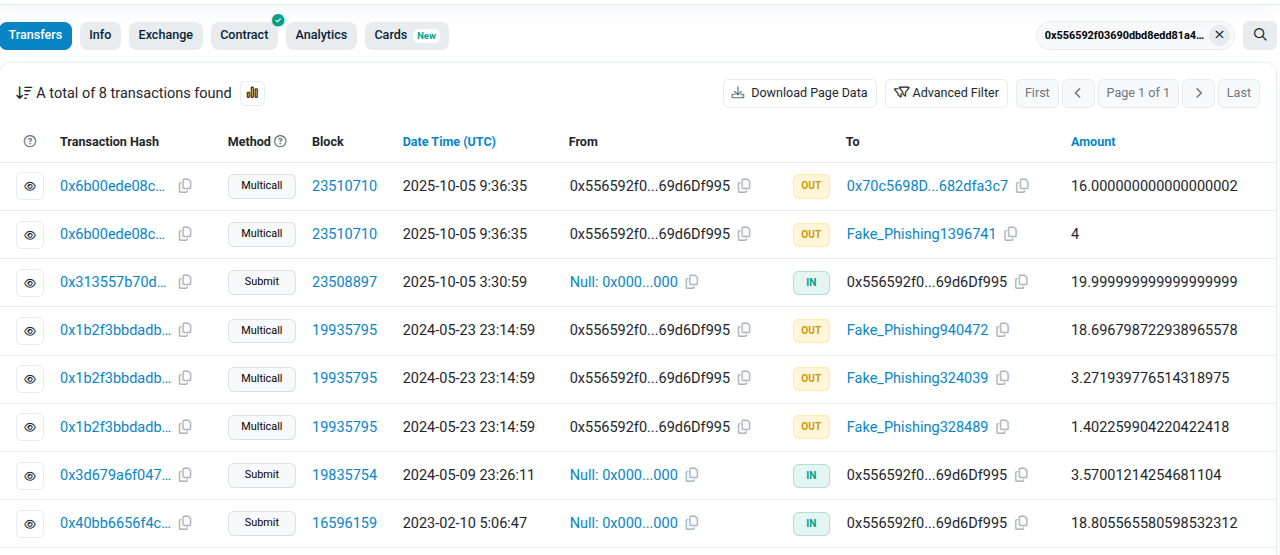
Task: Copy transaction hash 0x3d679a6f047
Action: pyautogui.click(x=185, y=475)
